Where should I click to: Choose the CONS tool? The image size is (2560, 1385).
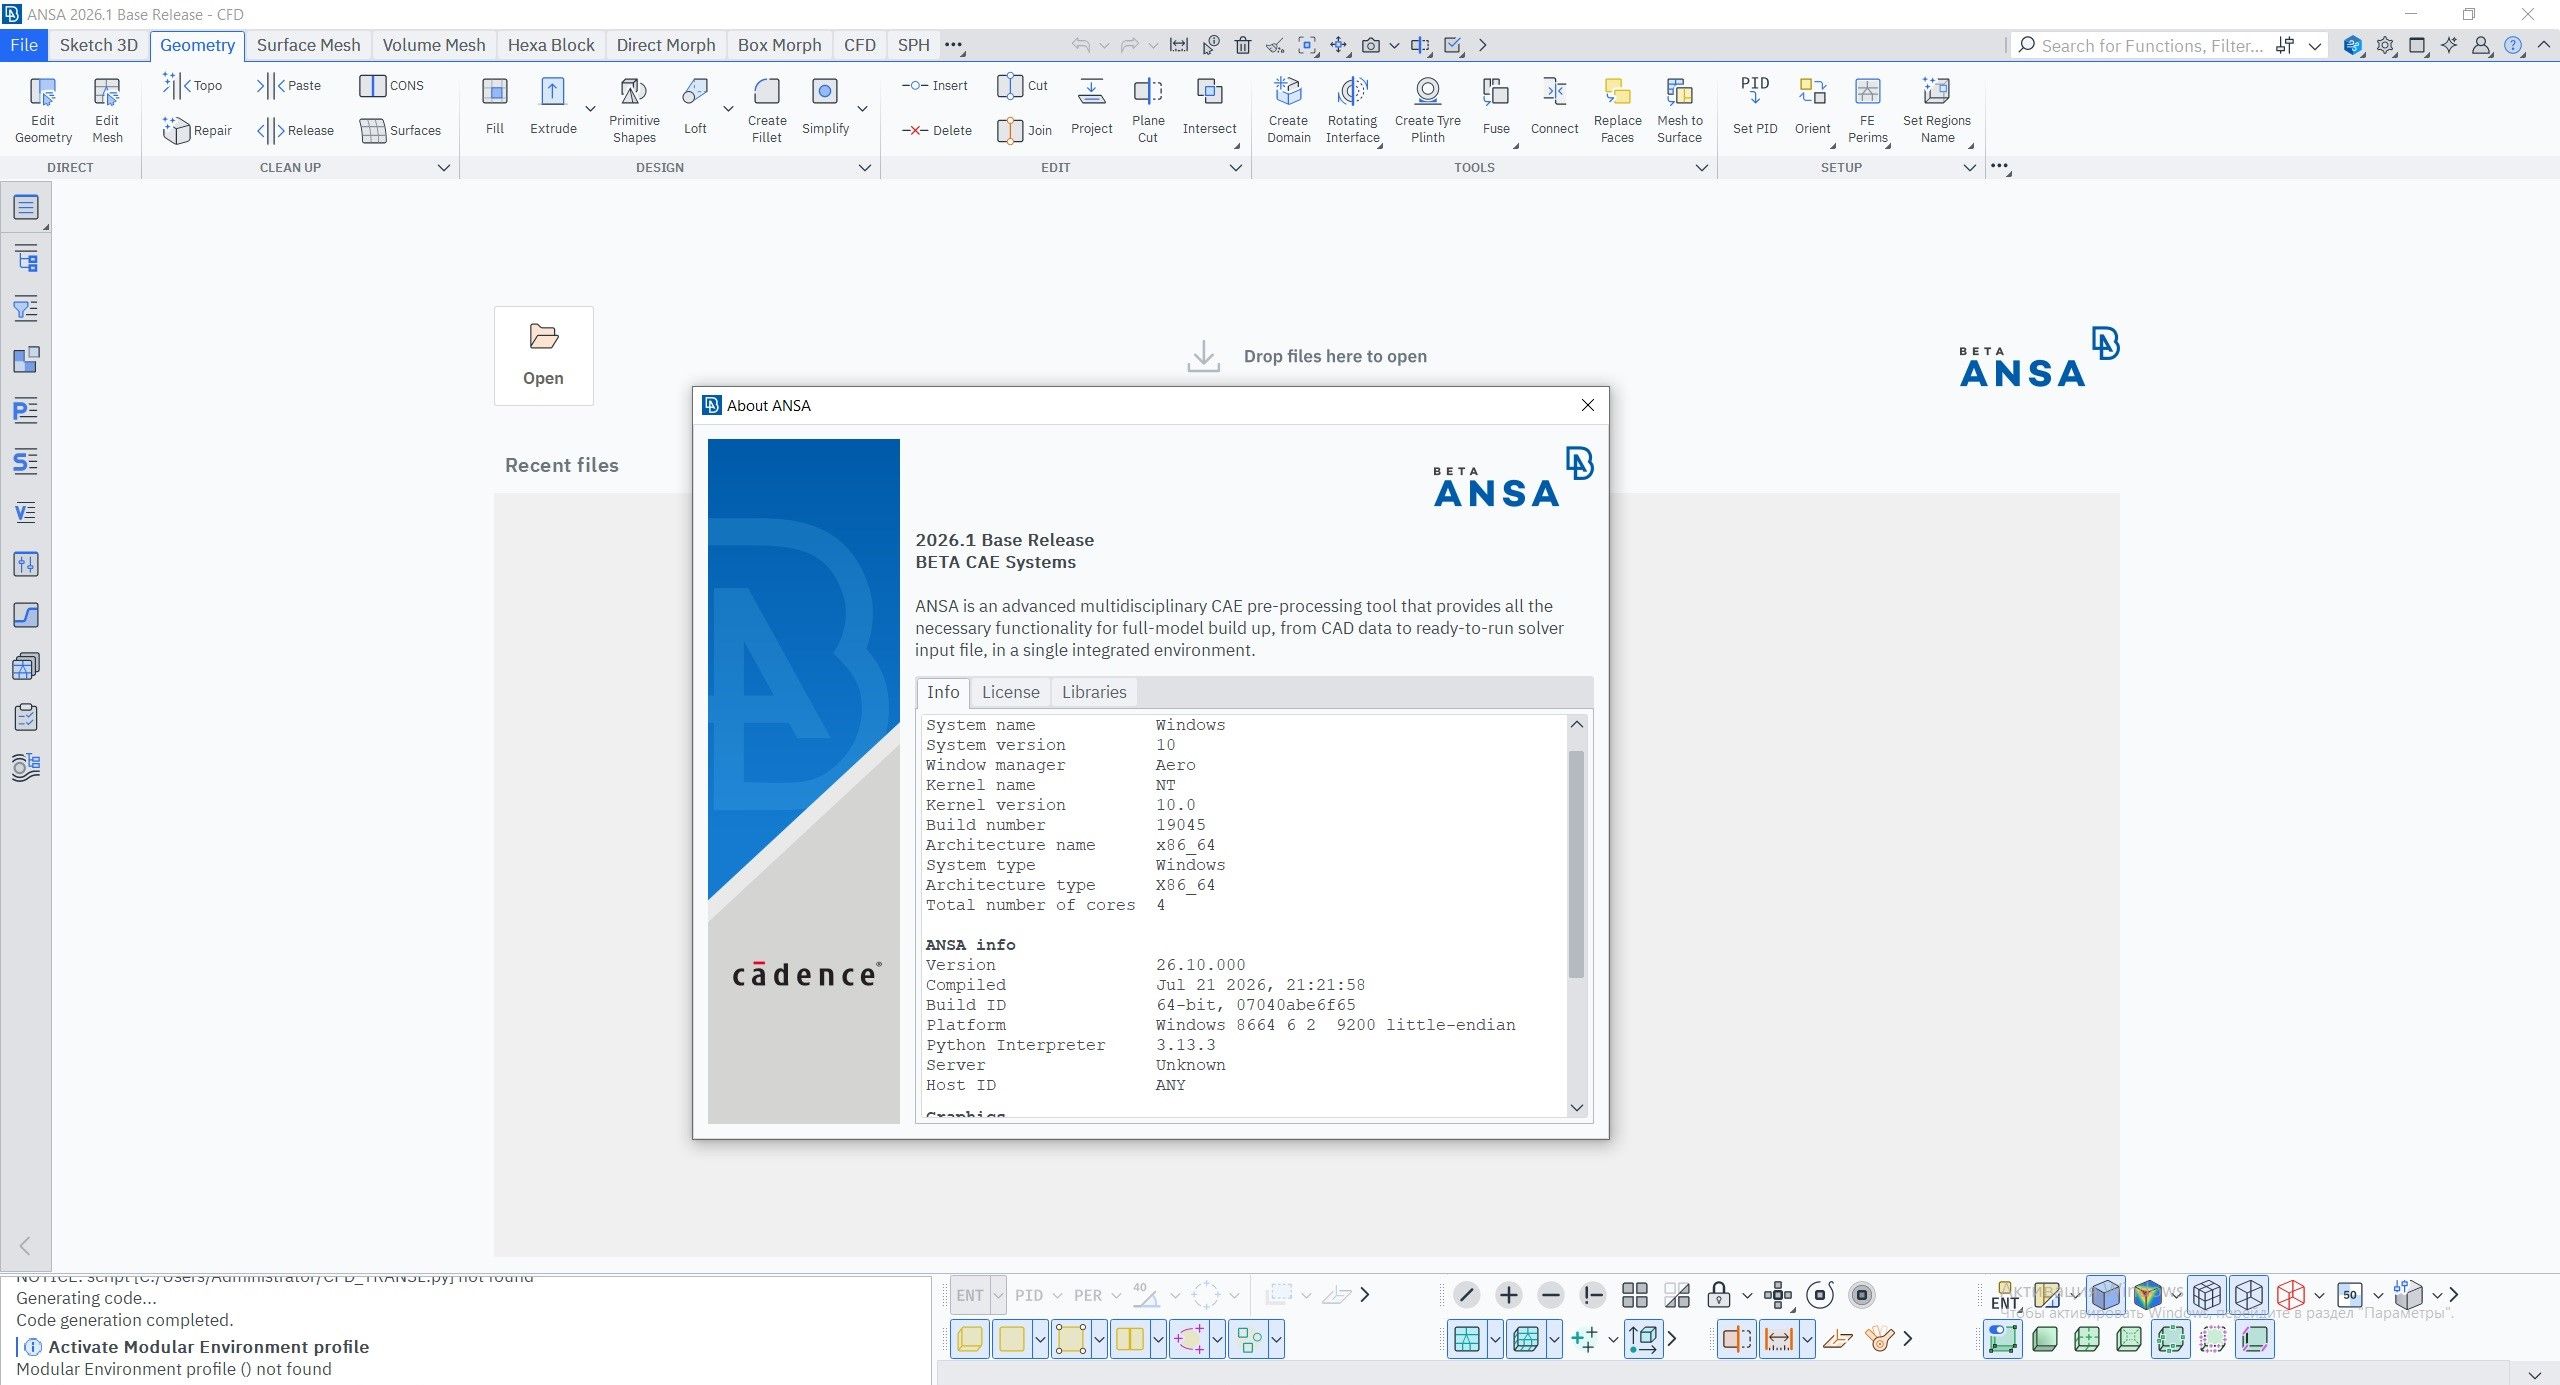click(x=391, y=86)
